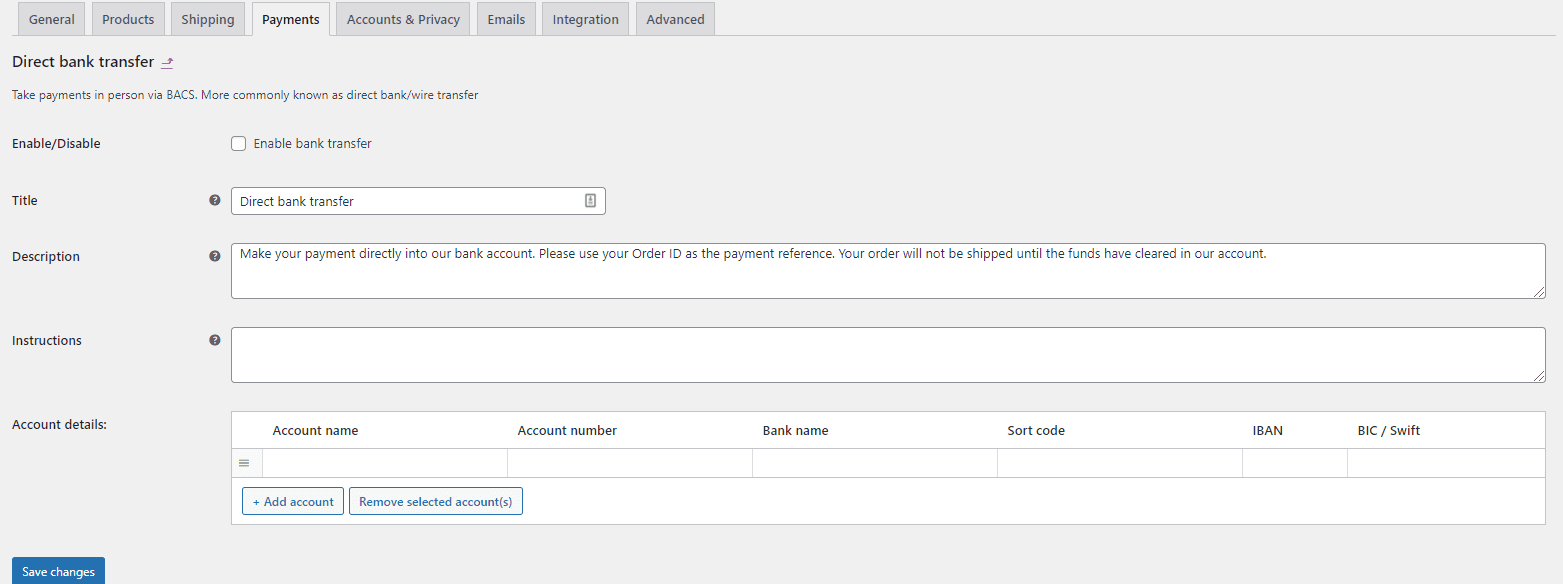Click the help icon next to Title
The image size is (1563, 584).
pyautogui.click(x=214, y=200)
